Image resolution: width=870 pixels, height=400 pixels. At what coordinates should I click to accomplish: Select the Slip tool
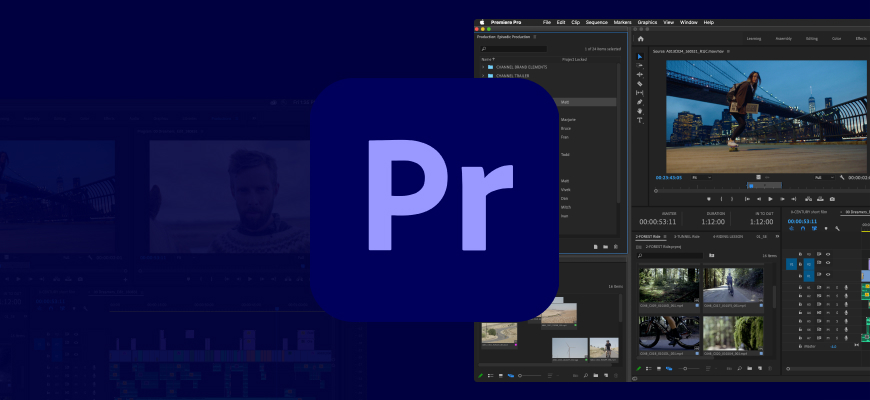click(x=639, y=93)
